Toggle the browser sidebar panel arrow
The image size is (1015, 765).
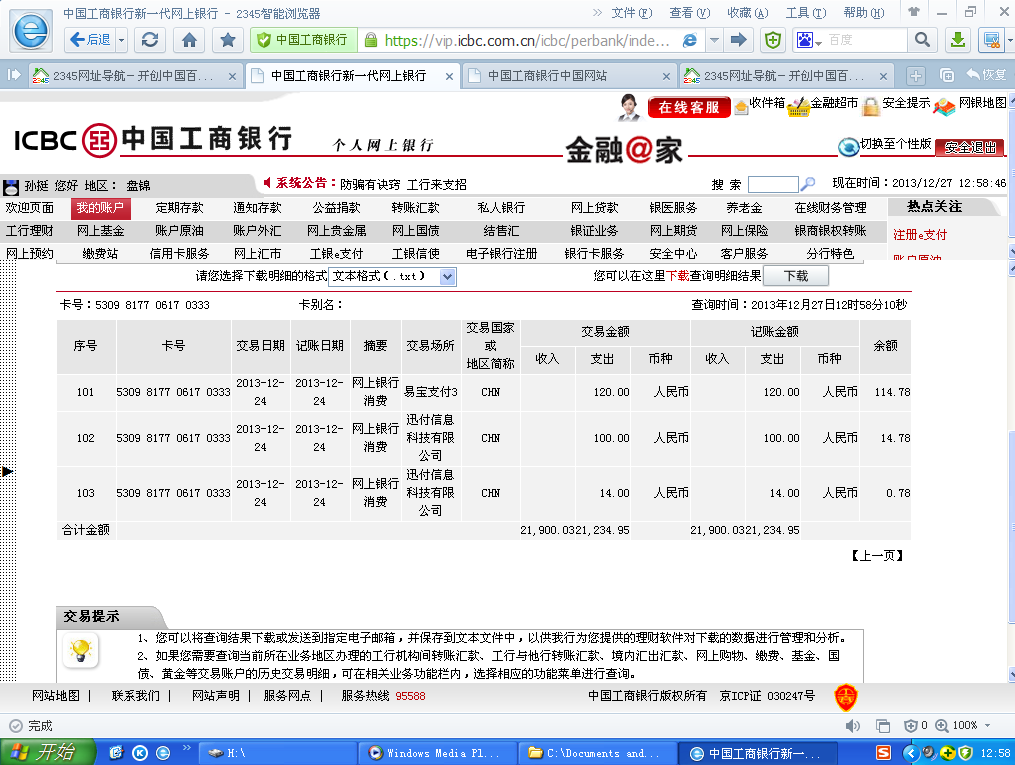coord(14,75)
